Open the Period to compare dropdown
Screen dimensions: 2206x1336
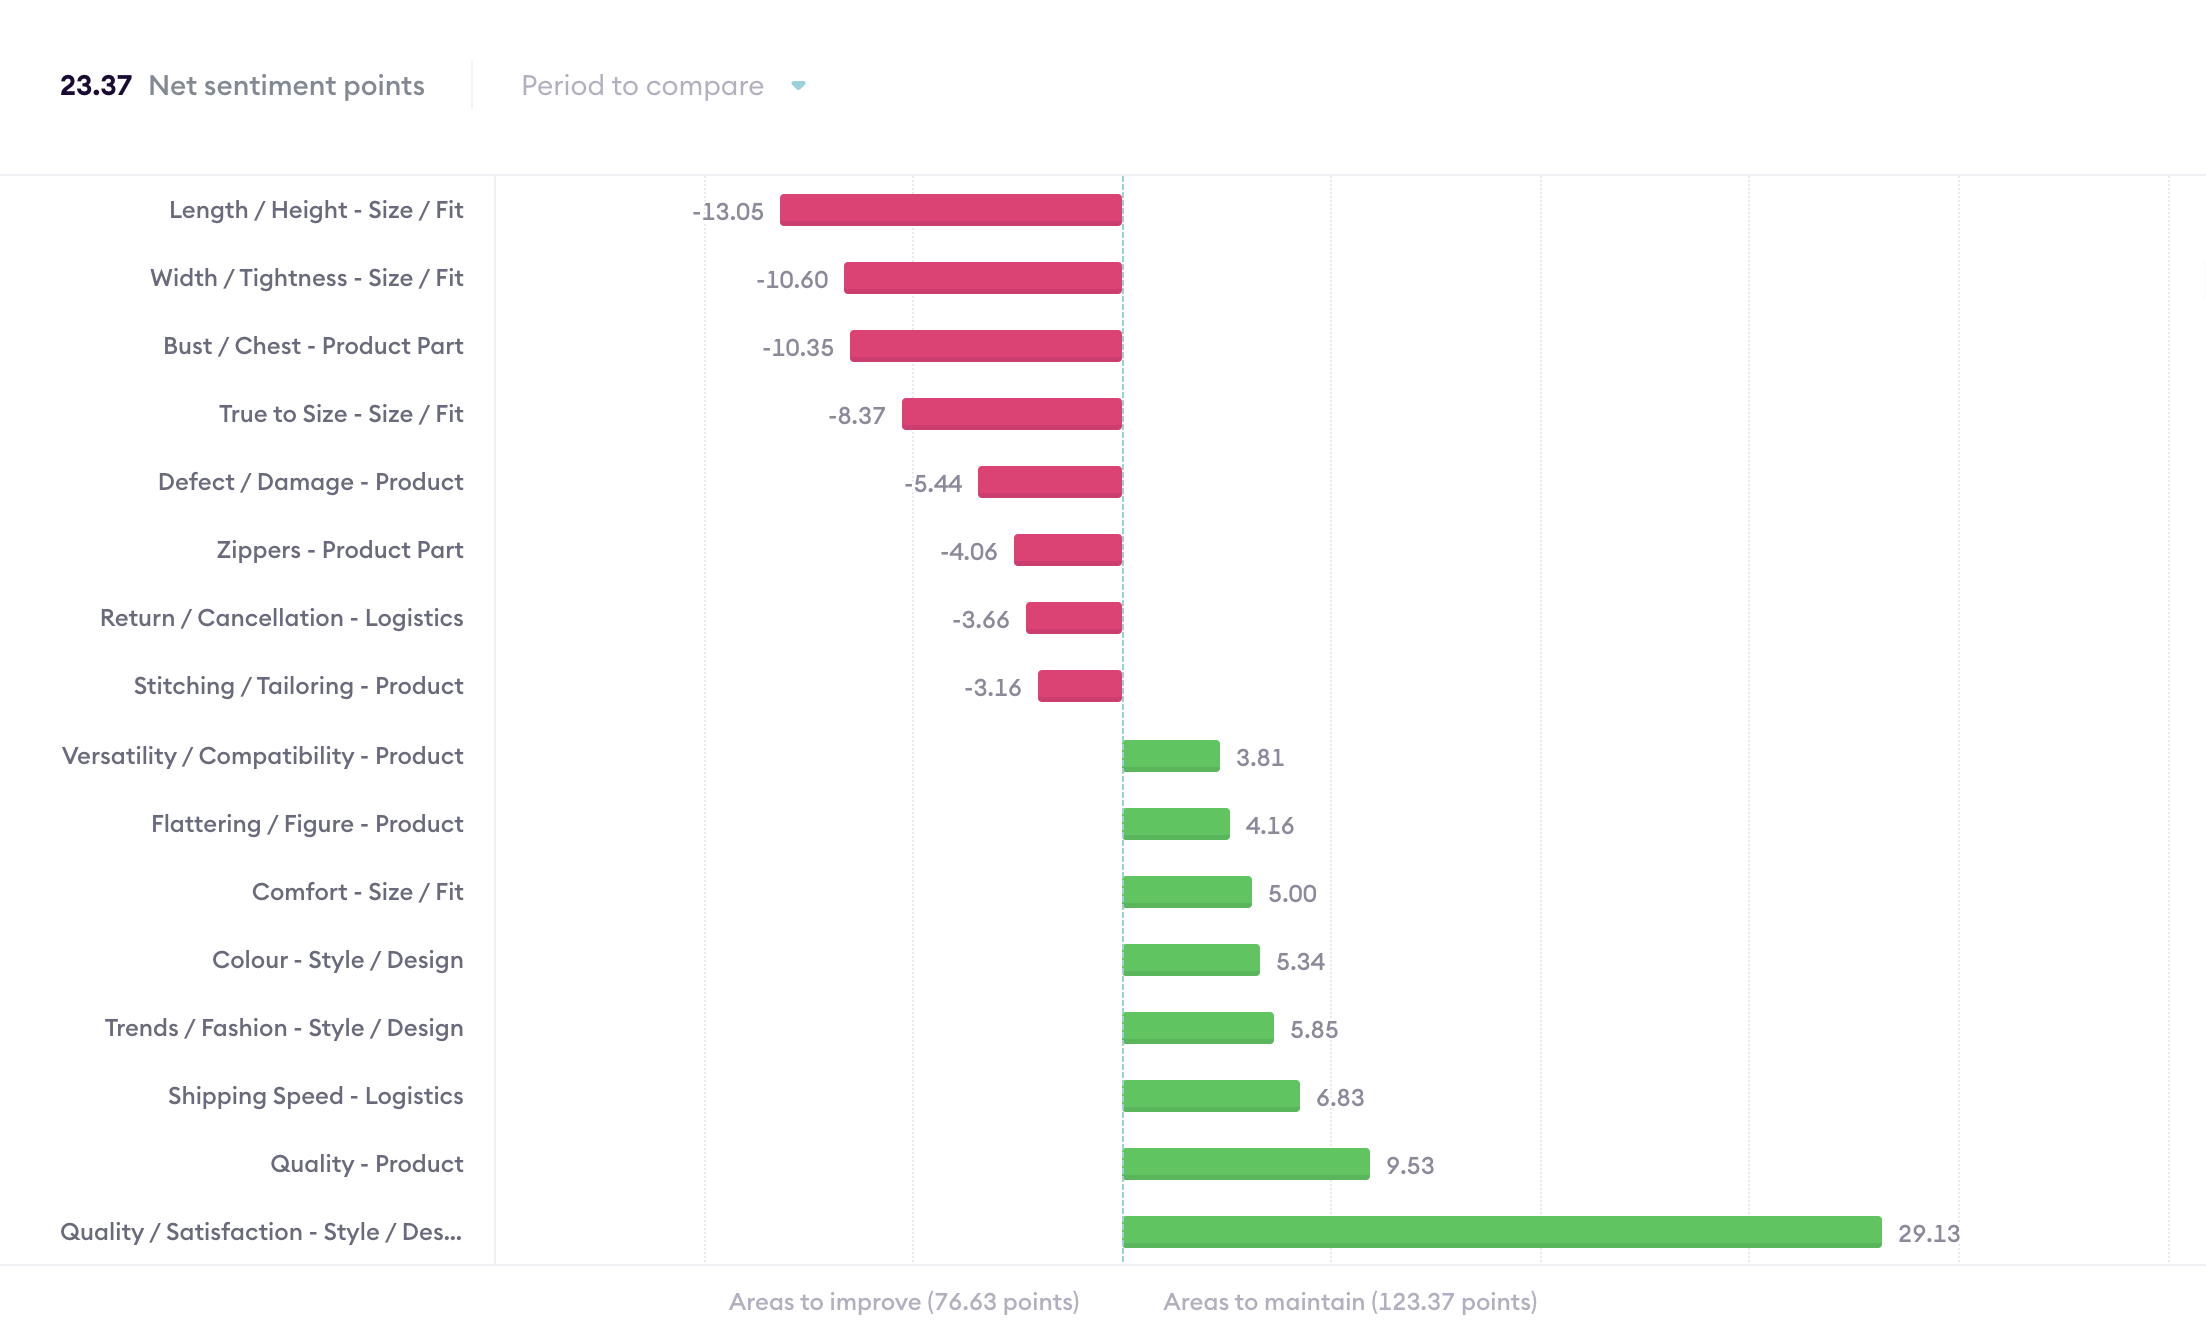point(643,86)
